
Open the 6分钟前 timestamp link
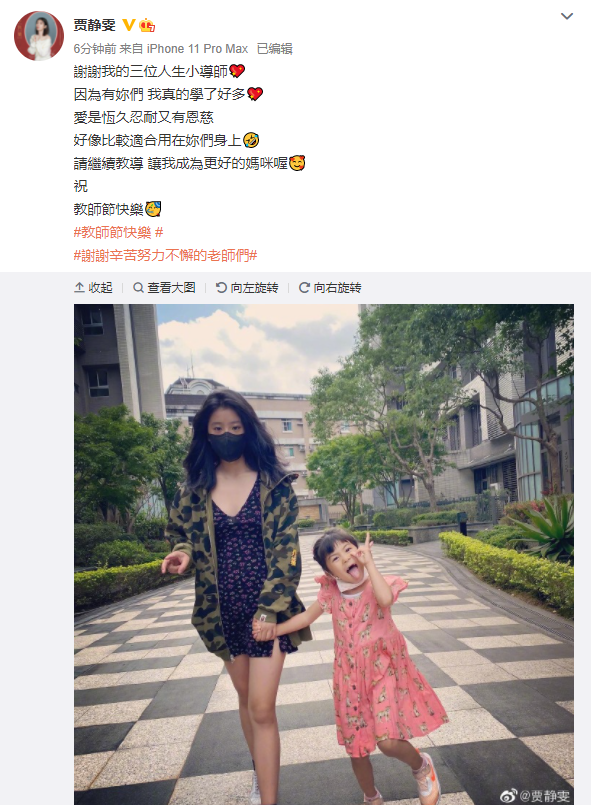click(94, 49)
